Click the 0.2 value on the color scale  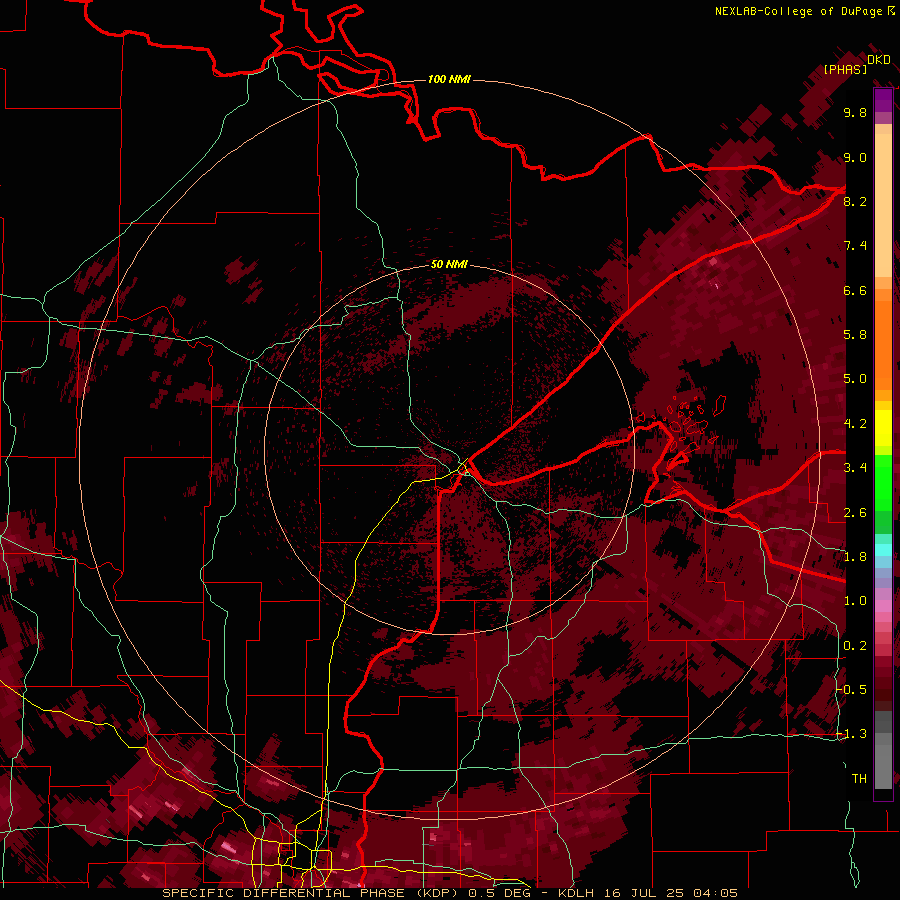point(855,645)
